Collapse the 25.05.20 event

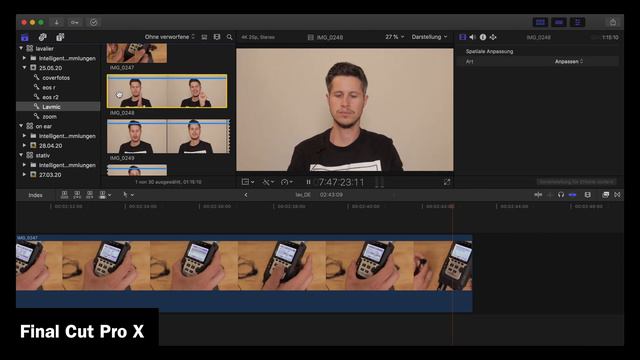pyautogui.click(x=24, y=68)
